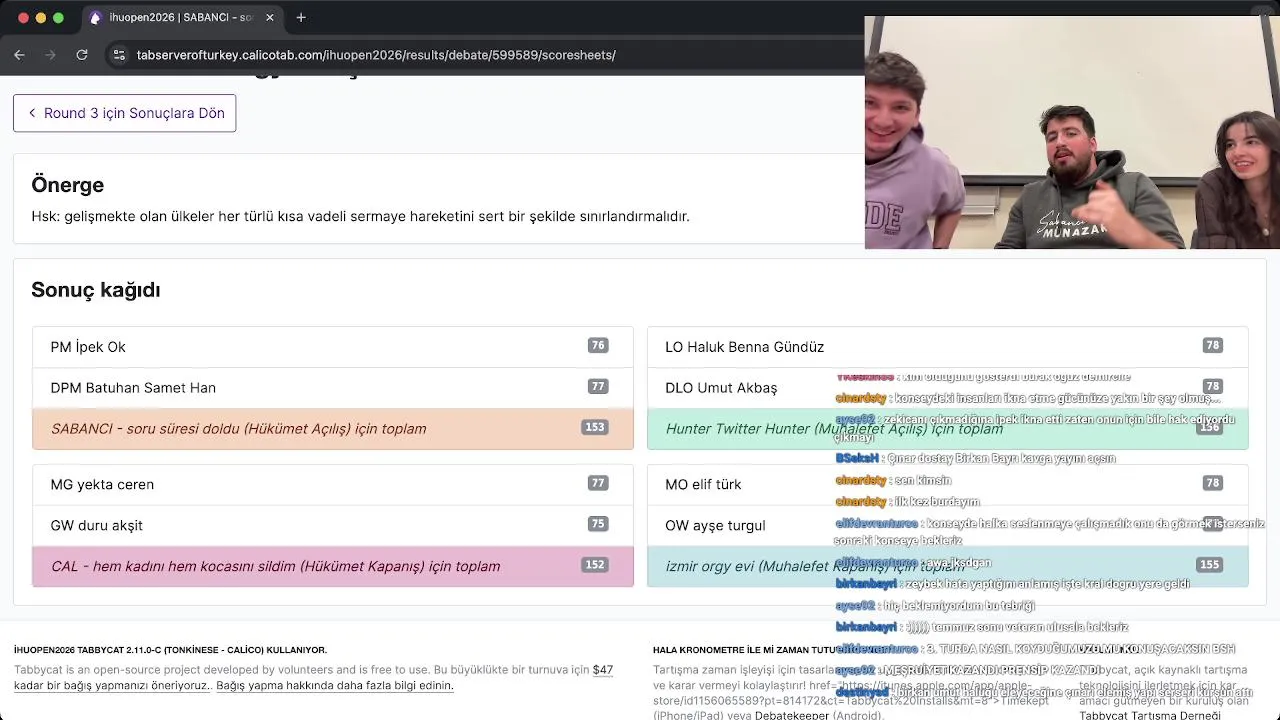Select MG yekta ceren row

pos(333,484)
